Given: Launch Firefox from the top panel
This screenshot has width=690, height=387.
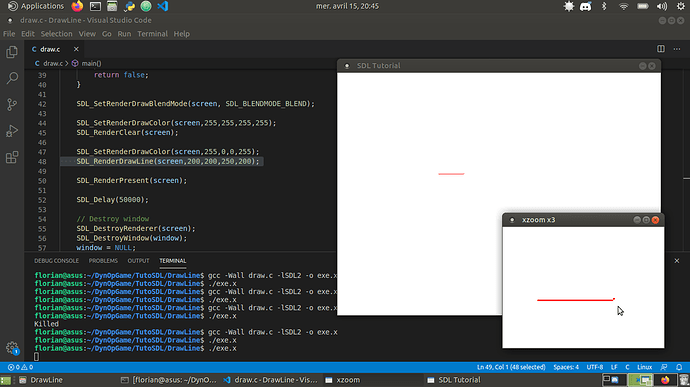Looking at the screenshot, I should (77, 6).
